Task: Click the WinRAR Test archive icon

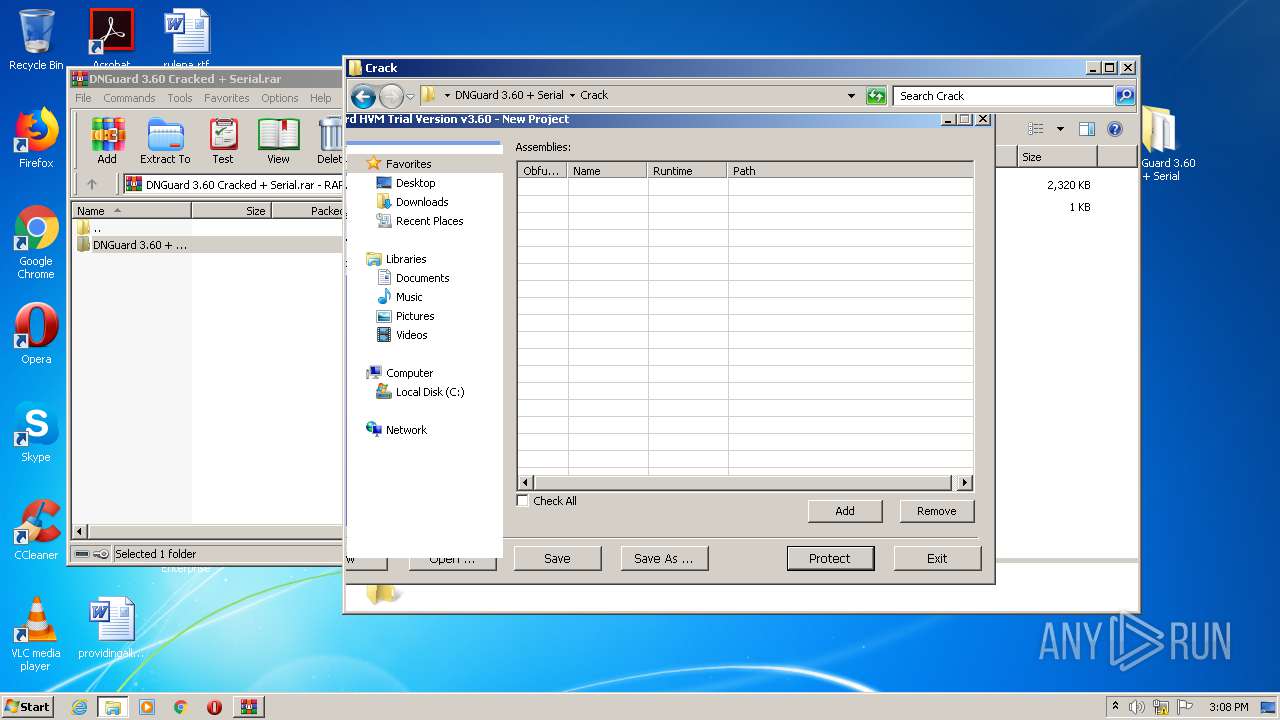Action: (x=223, y=140)
